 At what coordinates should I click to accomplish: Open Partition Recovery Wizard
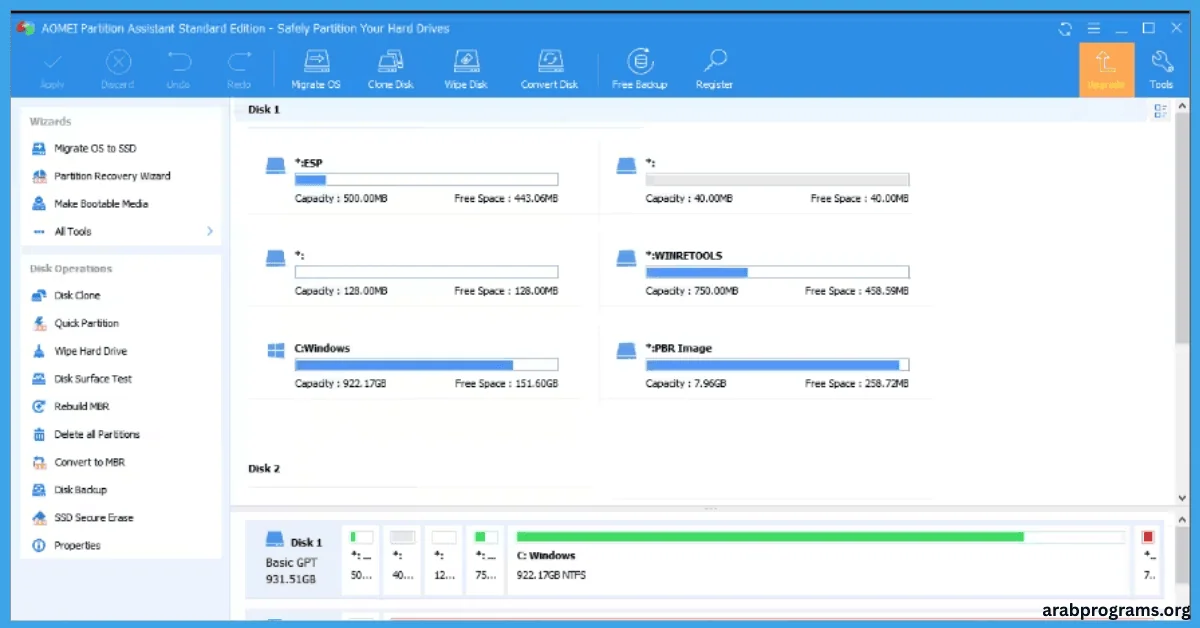[101, 176]
